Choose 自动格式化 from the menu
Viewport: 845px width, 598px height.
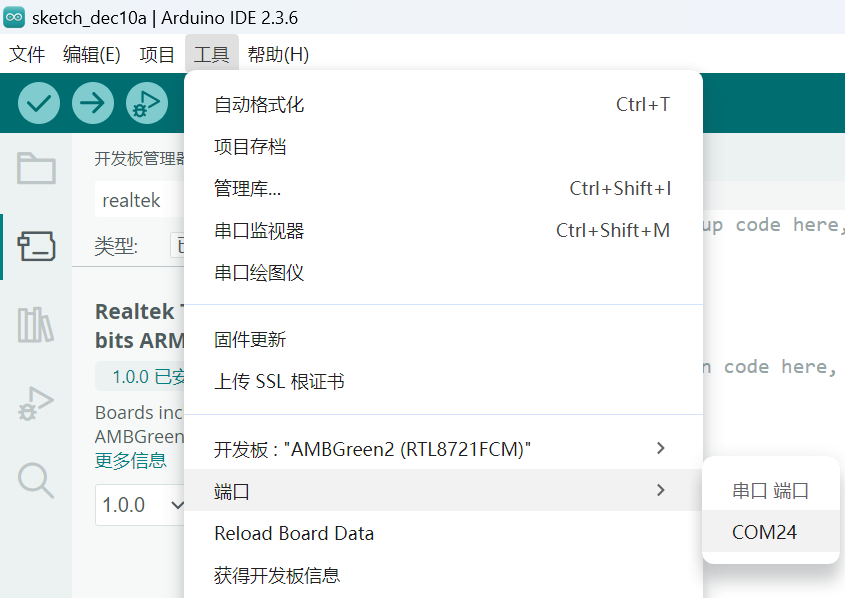tap(259, 105)
